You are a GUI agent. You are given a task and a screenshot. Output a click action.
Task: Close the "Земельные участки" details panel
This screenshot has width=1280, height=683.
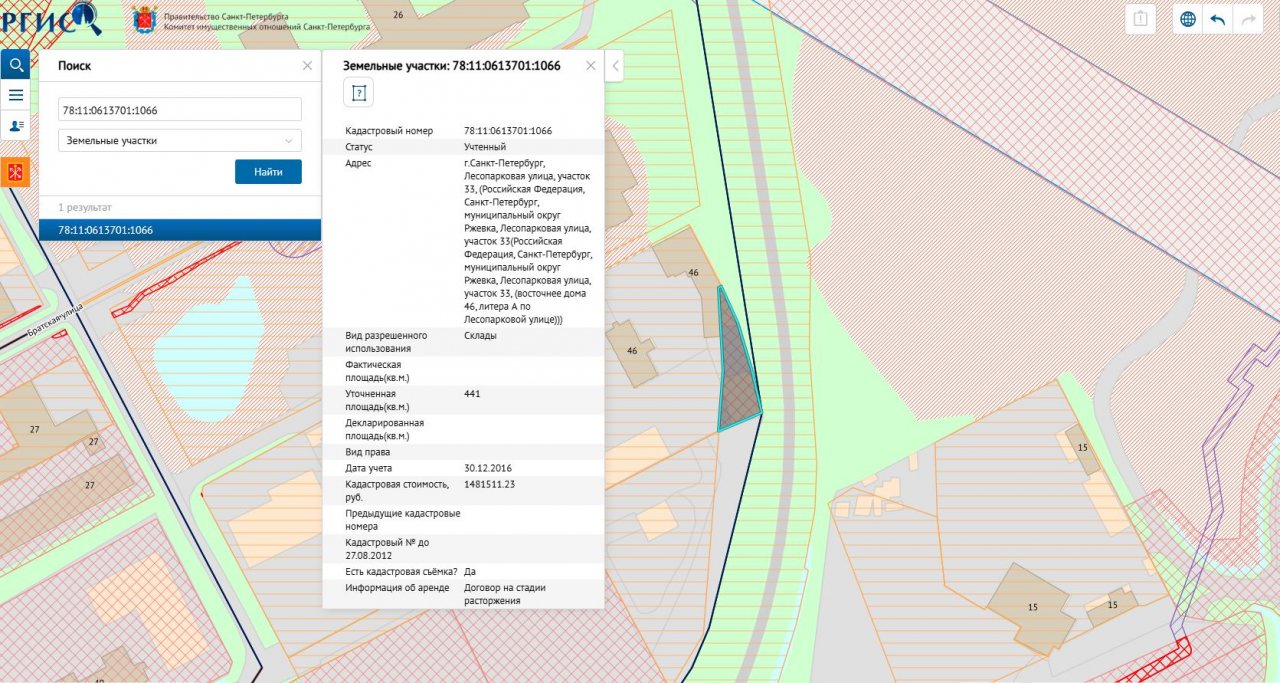click(590, 65)
